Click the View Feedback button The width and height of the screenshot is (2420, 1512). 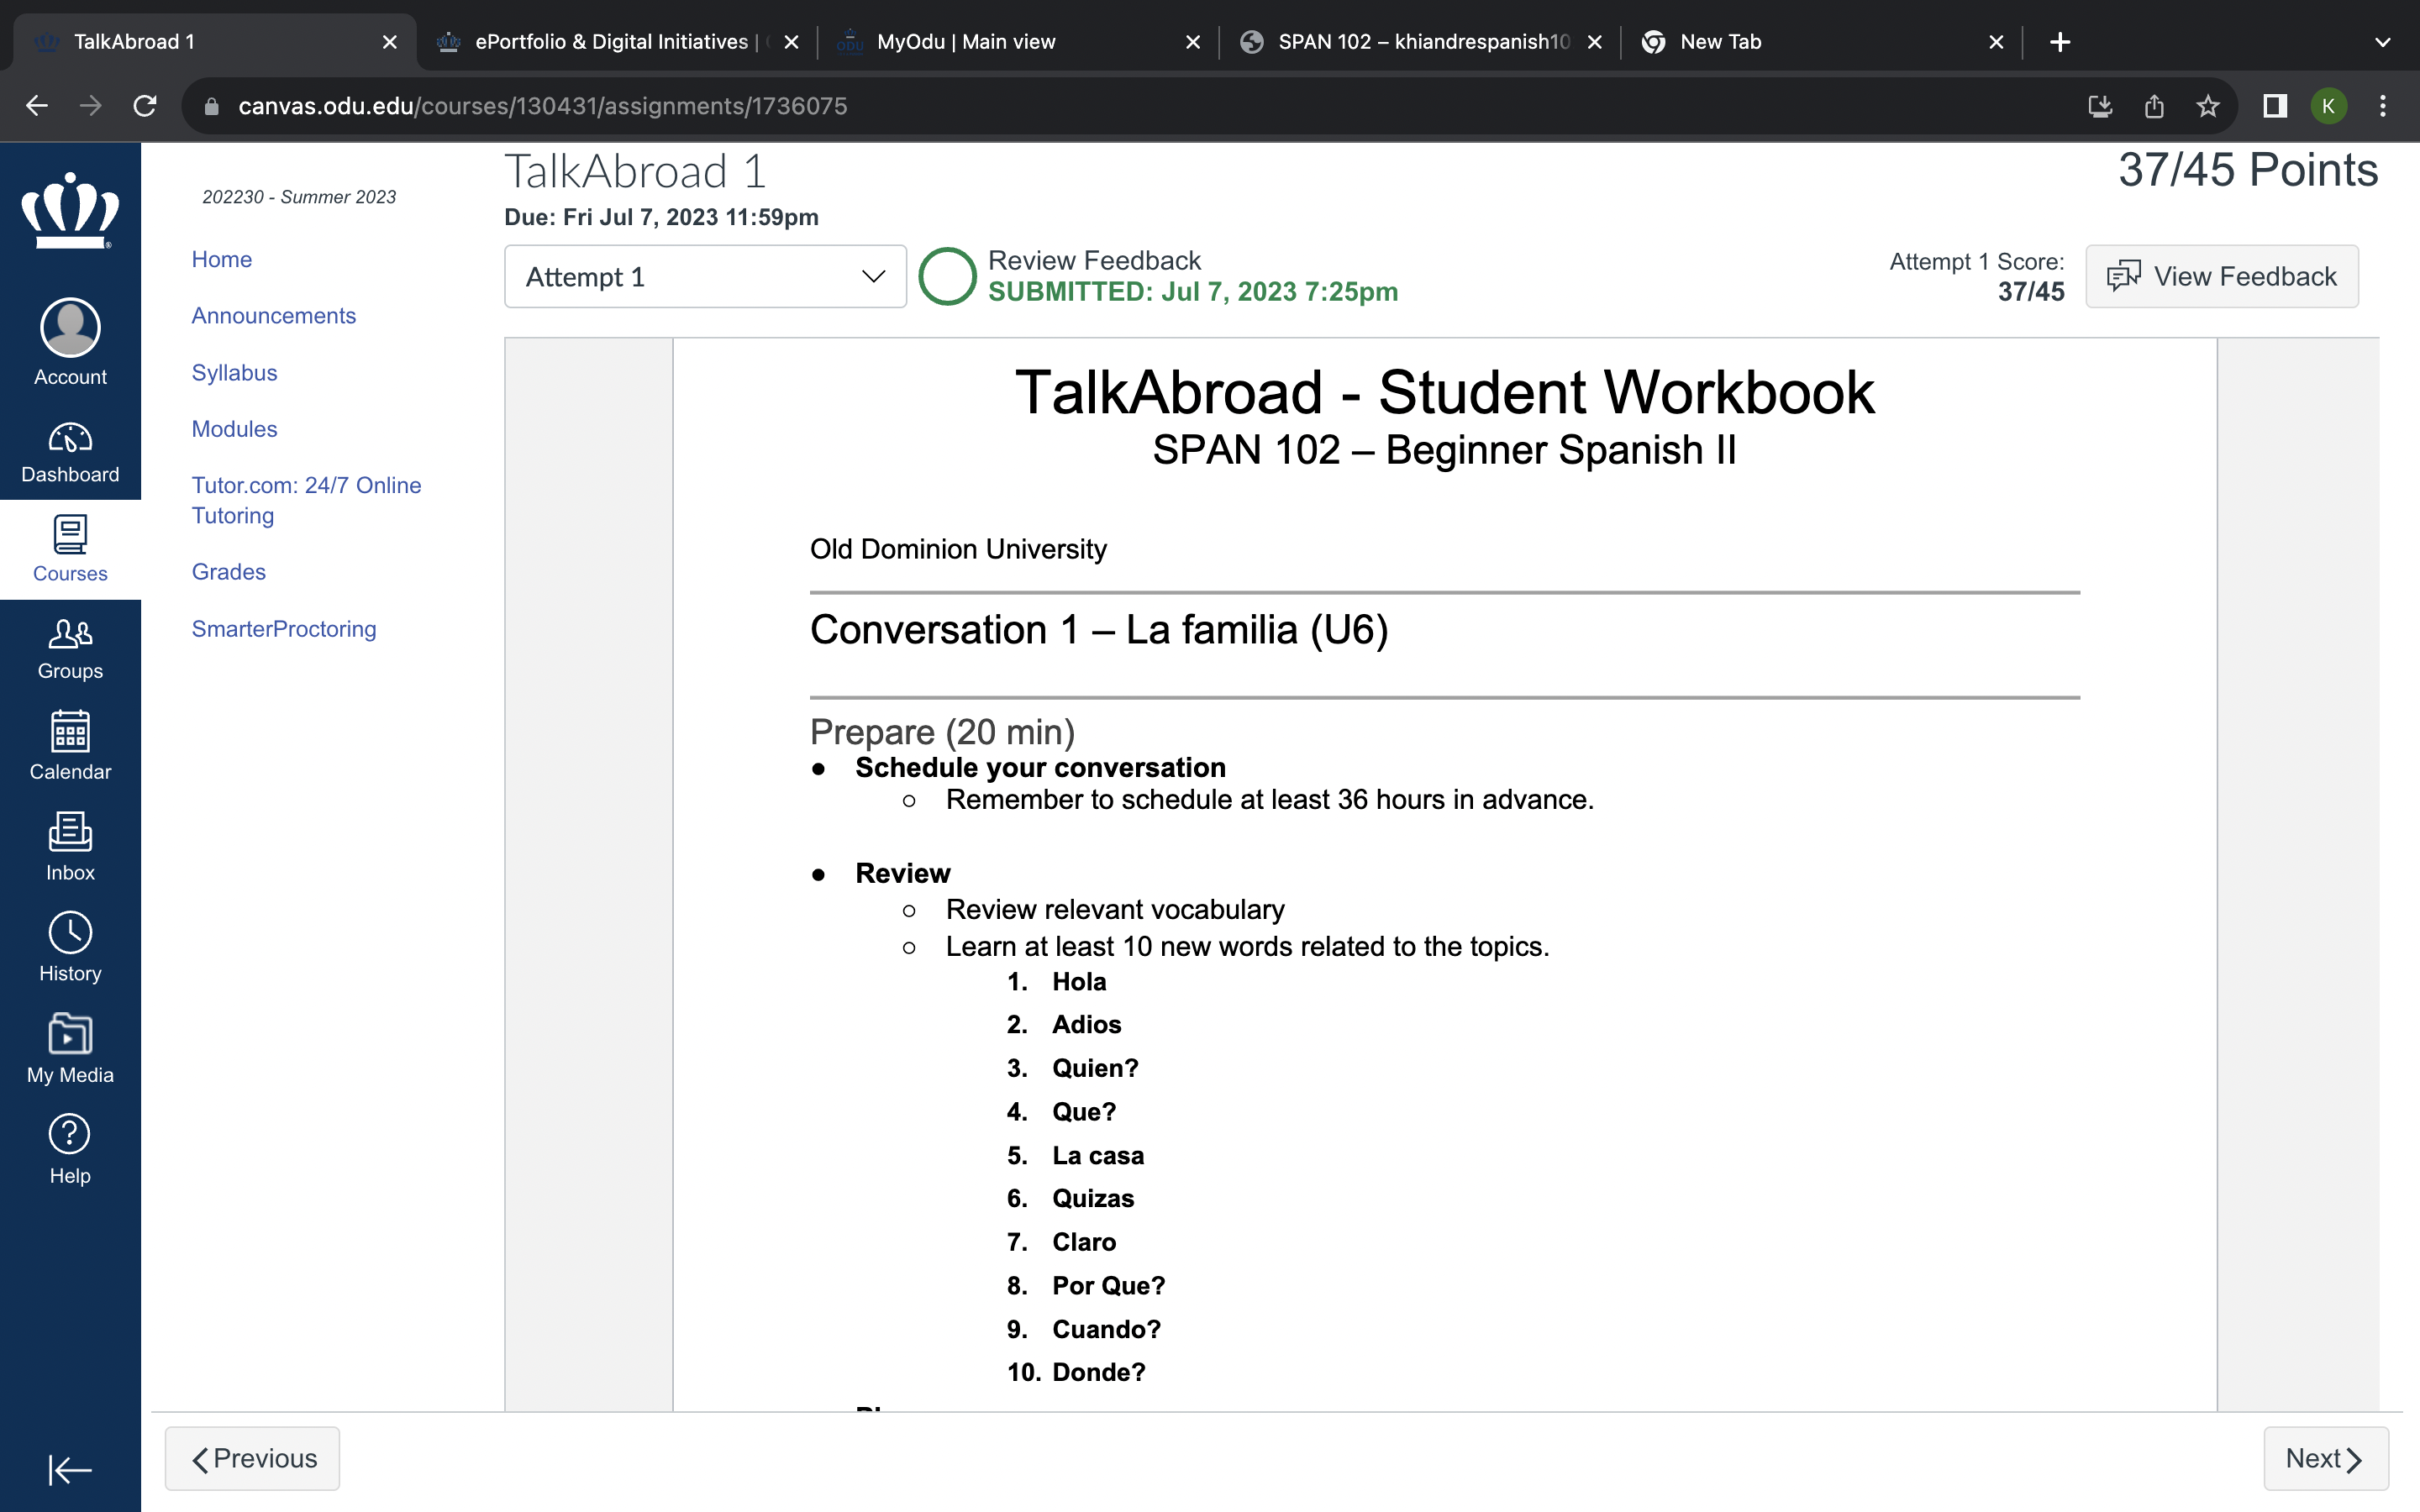pyautogui.click(x=2221, y=276)
